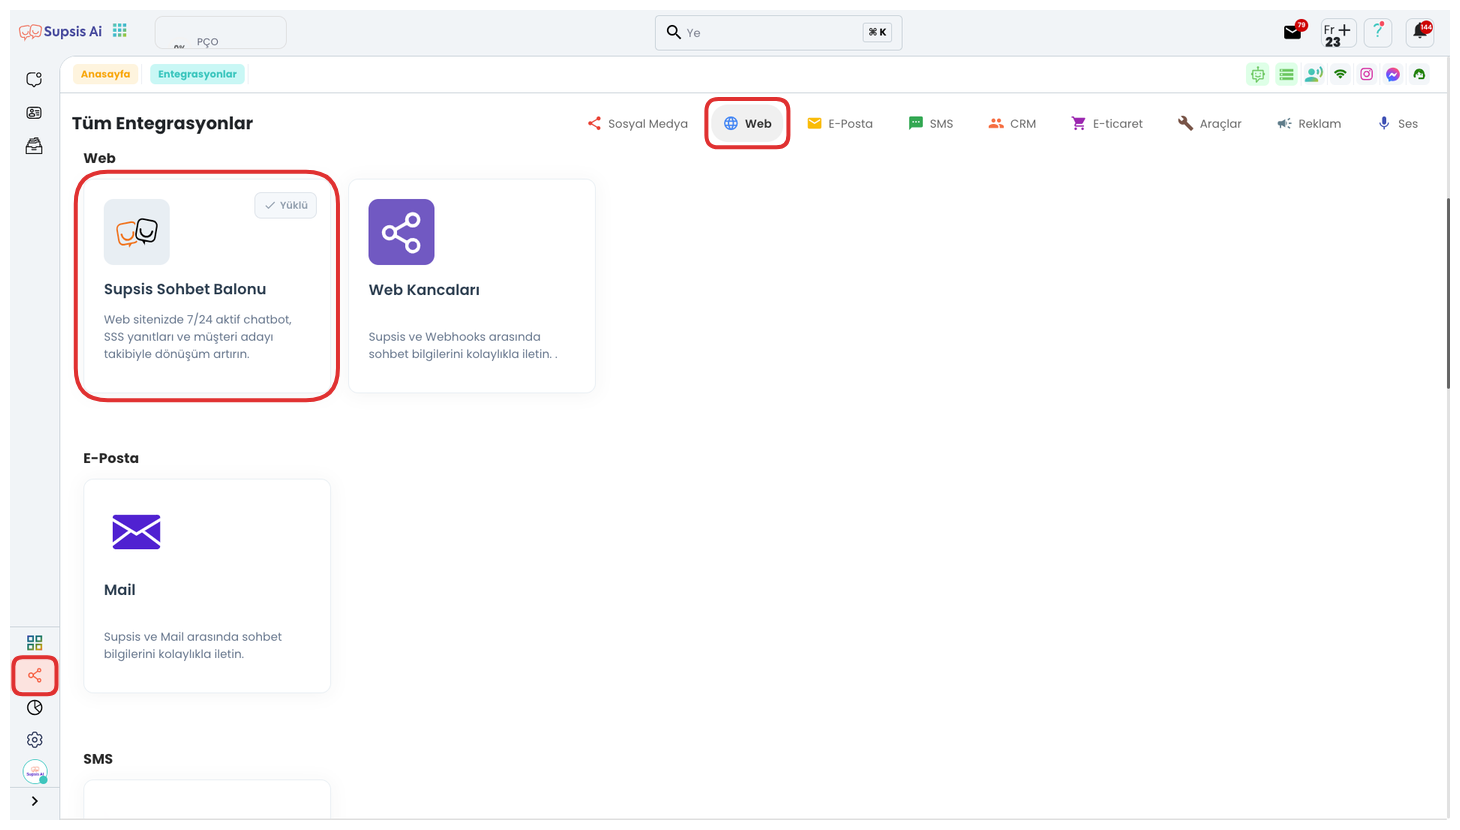Click the PÇO box in header
This screenshot has width=1460, height=830.
pos(220,33)
